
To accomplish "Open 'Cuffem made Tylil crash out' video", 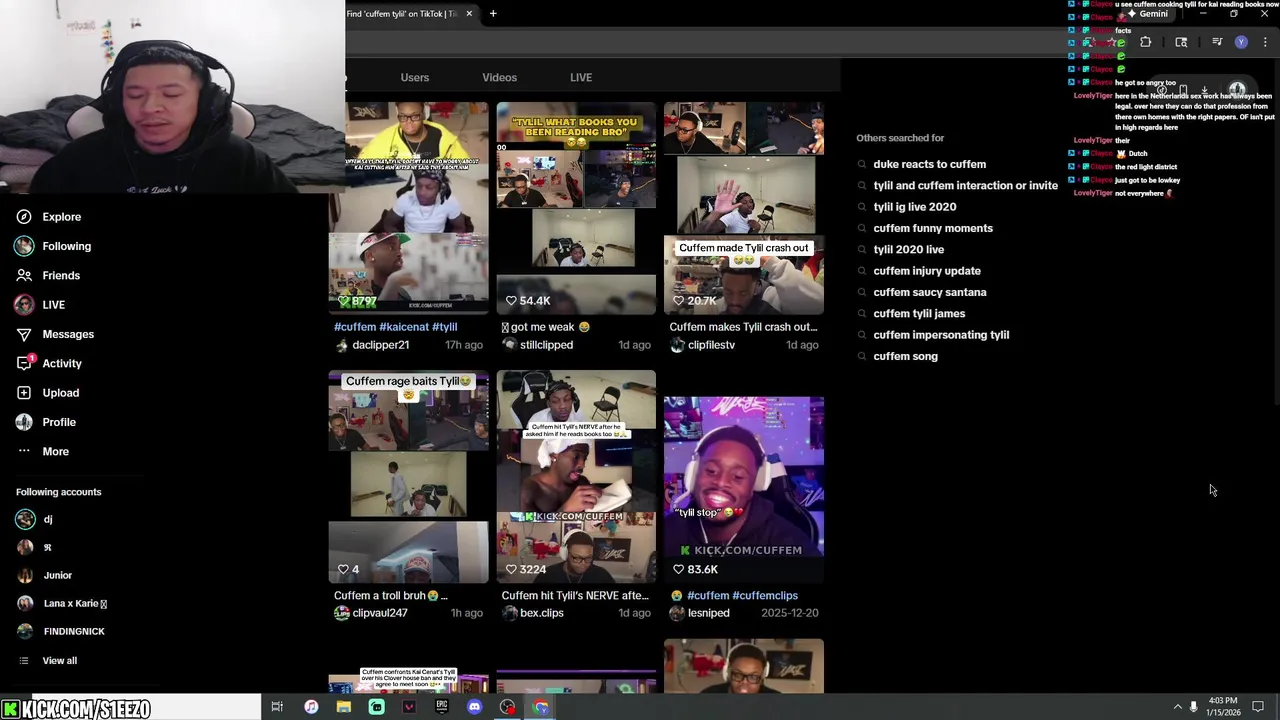I will 744,208.
